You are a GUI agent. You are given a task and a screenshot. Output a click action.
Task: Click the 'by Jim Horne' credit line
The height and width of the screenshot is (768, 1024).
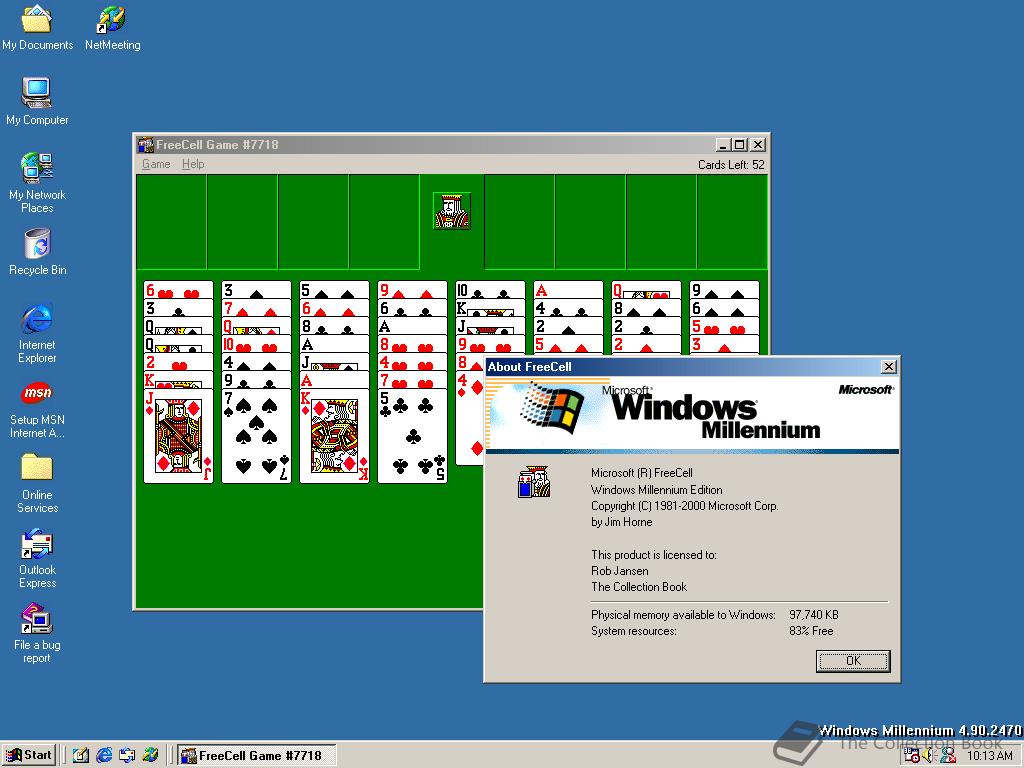pos(622,522)
